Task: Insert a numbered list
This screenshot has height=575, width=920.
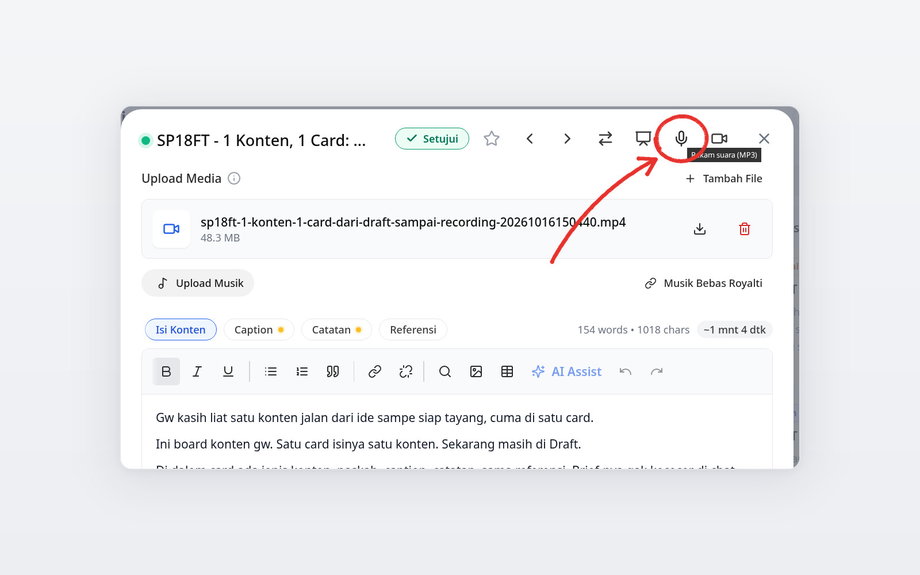Action: [x=302, y=371]
